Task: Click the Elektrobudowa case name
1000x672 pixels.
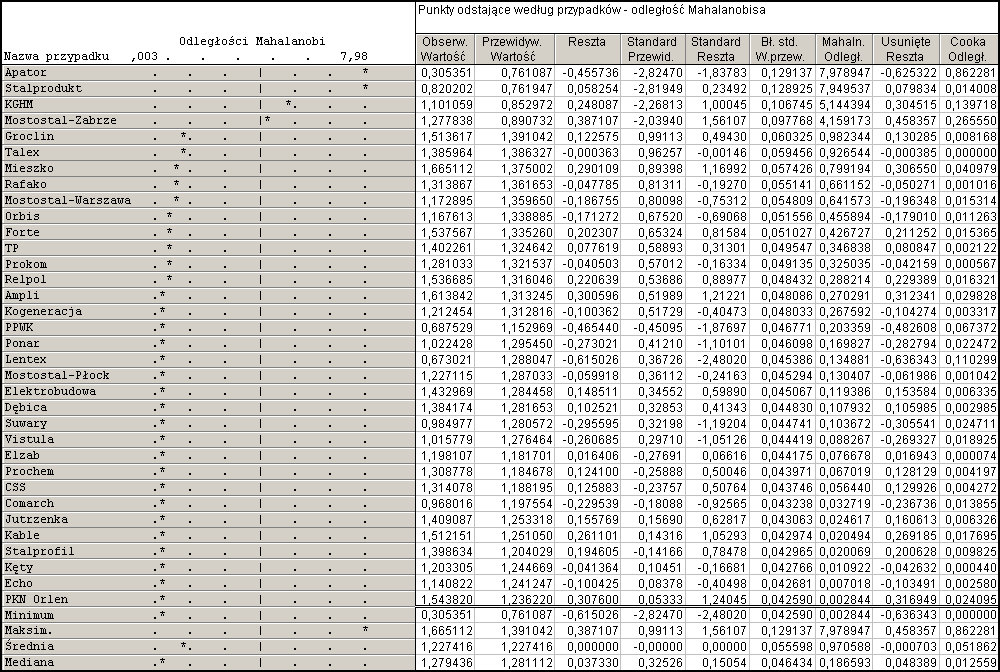Action: (x=50, y=391)
